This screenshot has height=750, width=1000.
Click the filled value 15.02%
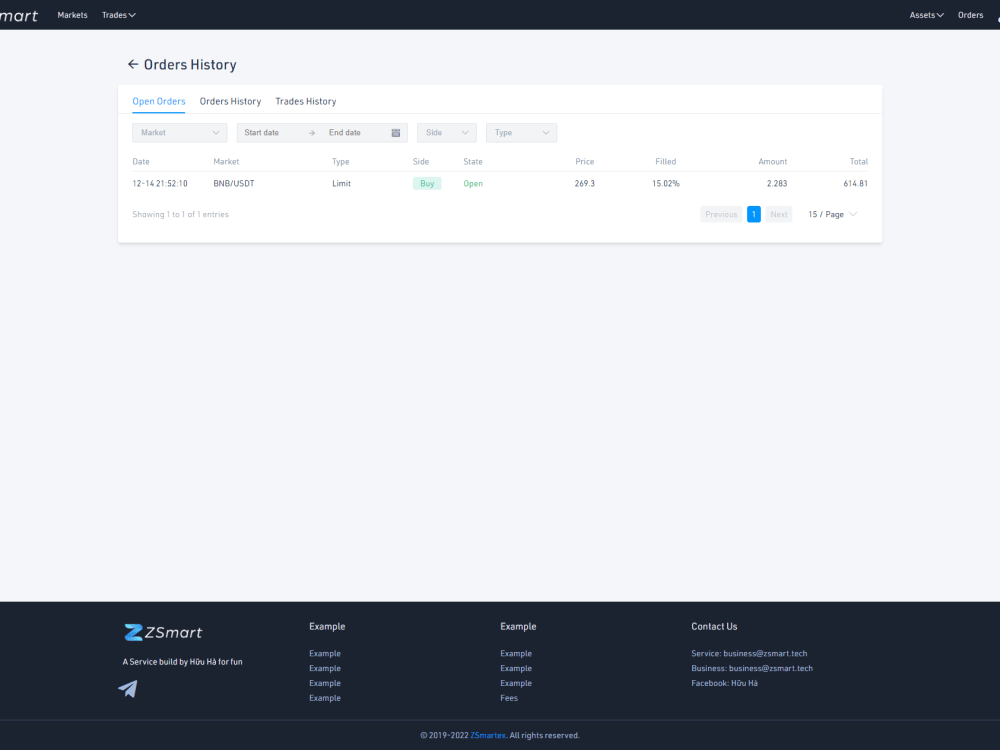666,184
